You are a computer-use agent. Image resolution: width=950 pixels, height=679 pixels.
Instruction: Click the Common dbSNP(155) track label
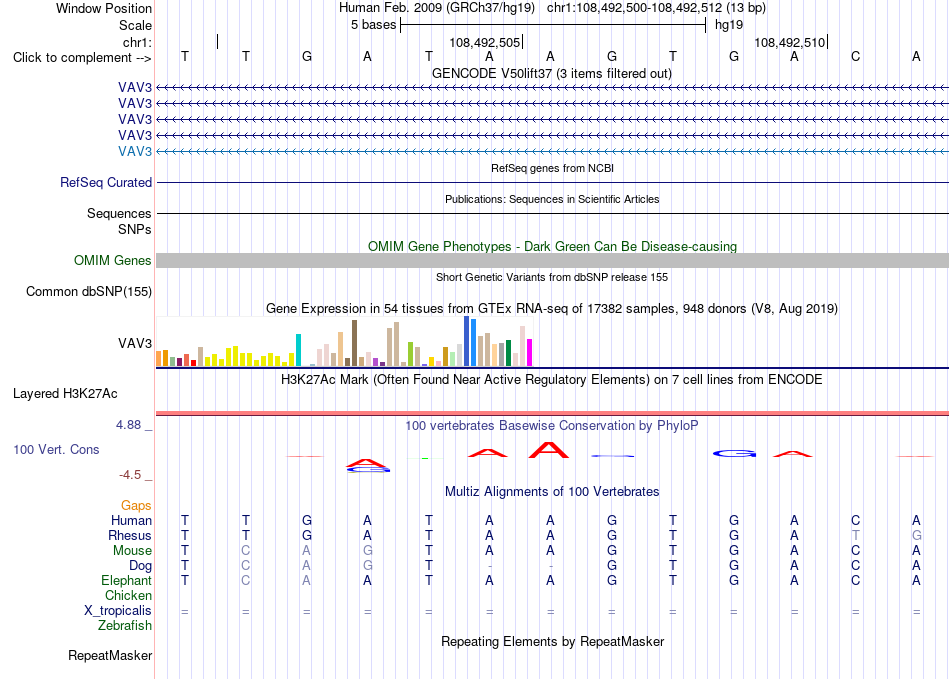pos(89,291)
